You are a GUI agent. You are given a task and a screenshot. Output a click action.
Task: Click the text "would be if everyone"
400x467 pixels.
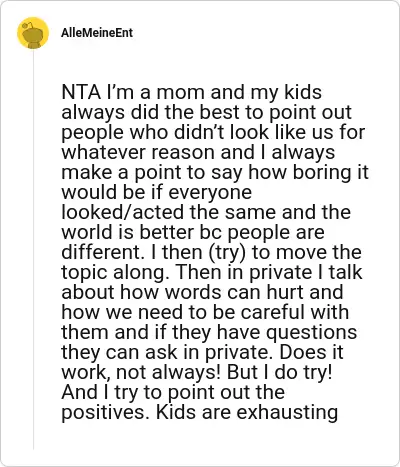tap(157, 192)
